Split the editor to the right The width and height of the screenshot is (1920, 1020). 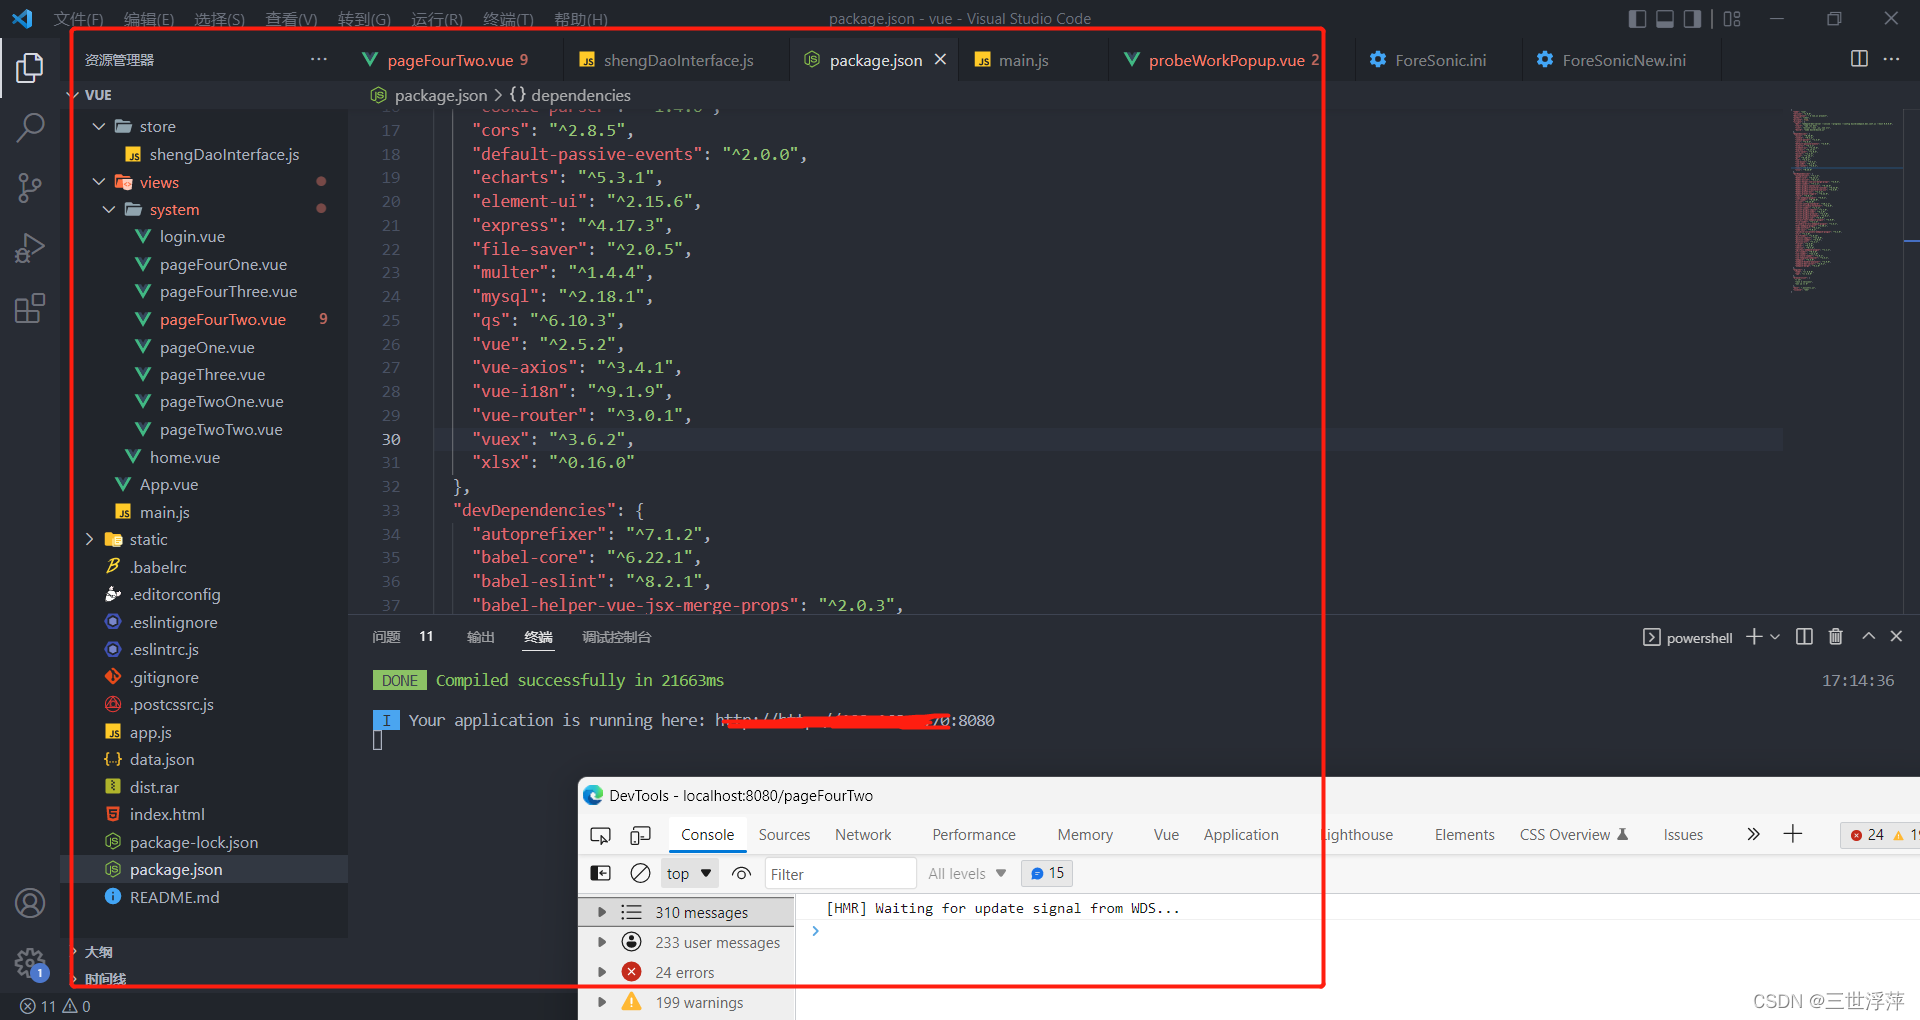[x=1859, y=59]
